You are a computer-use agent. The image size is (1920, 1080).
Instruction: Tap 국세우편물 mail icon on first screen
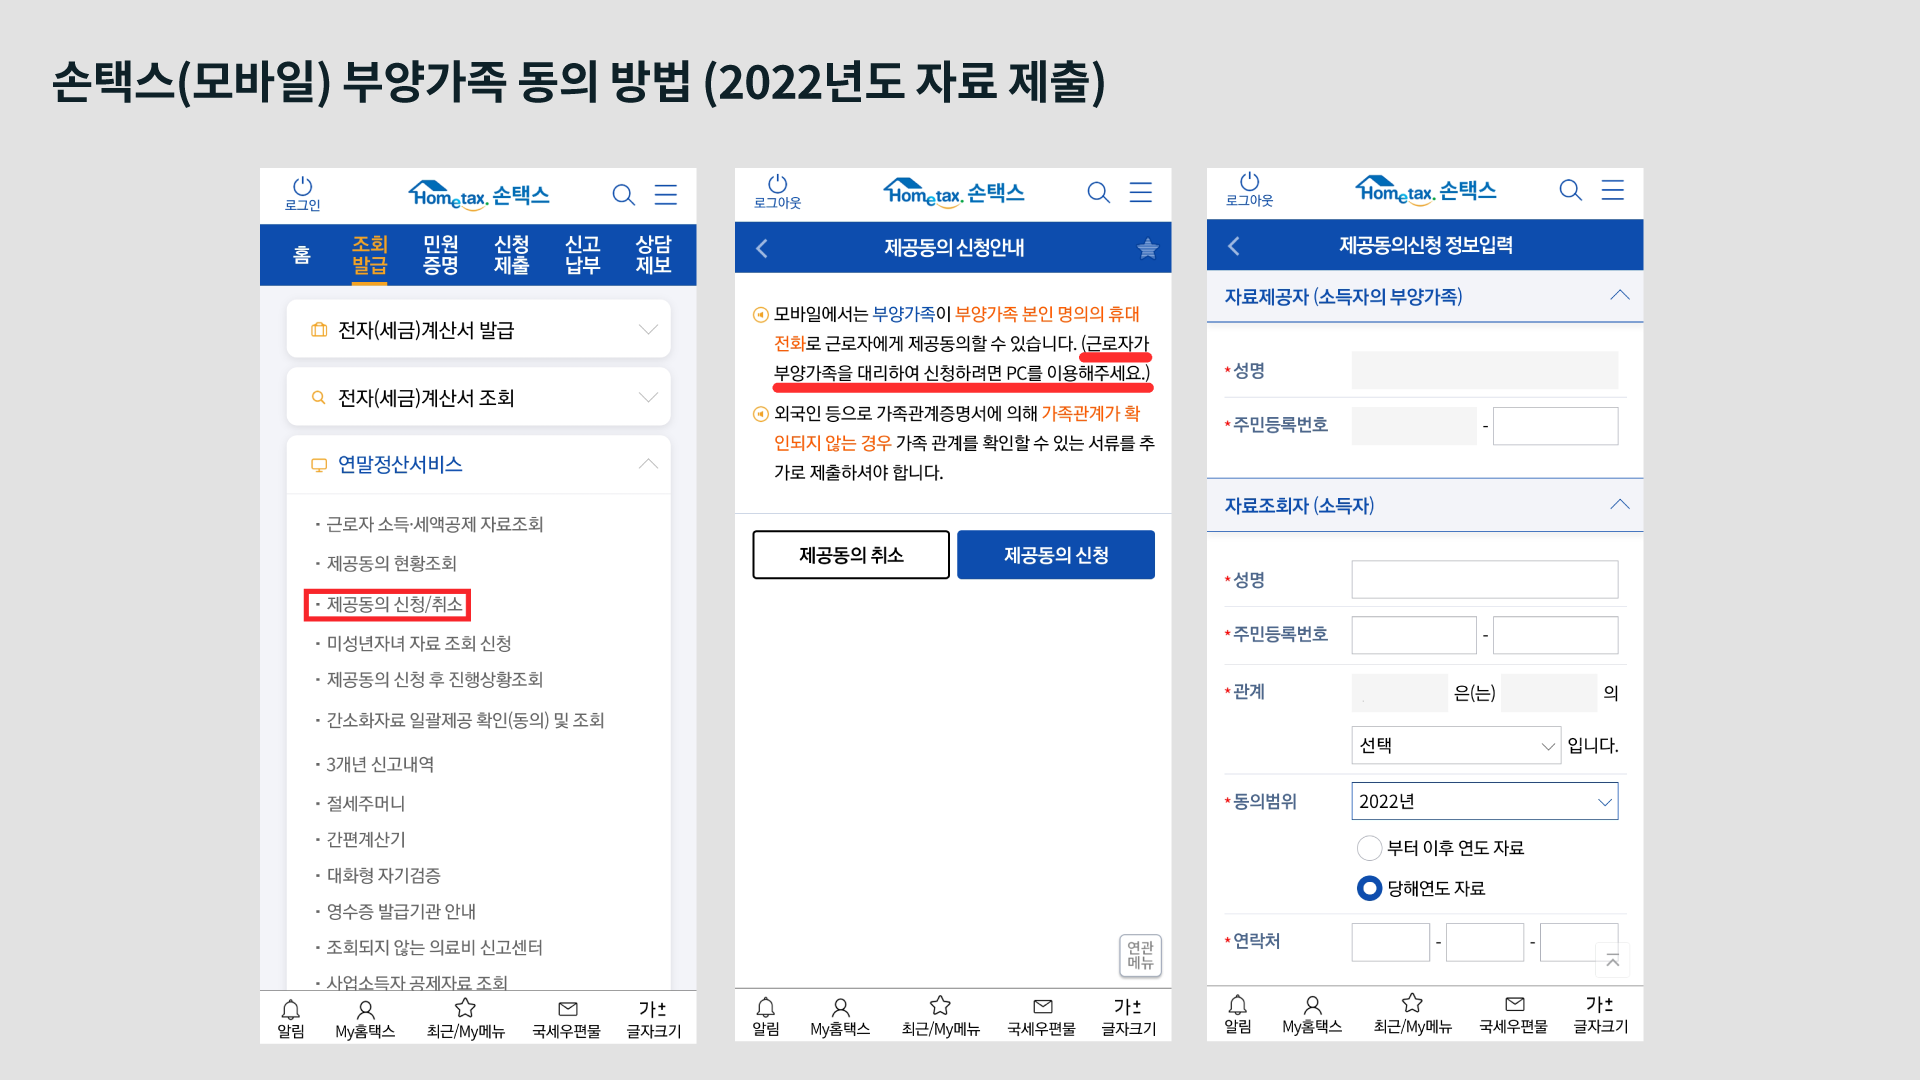(567, 1018)
